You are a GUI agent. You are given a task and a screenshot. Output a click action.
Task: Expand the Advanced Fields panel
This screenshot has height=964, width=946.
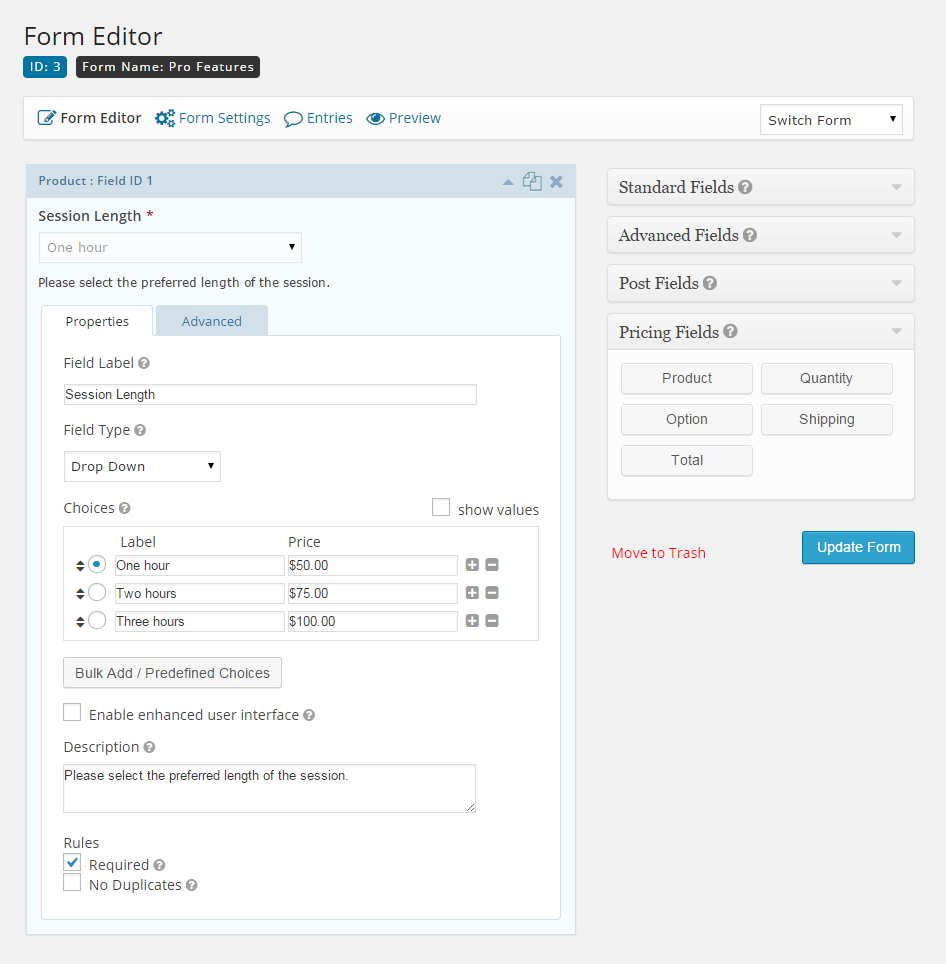click(x=760, y=235)
